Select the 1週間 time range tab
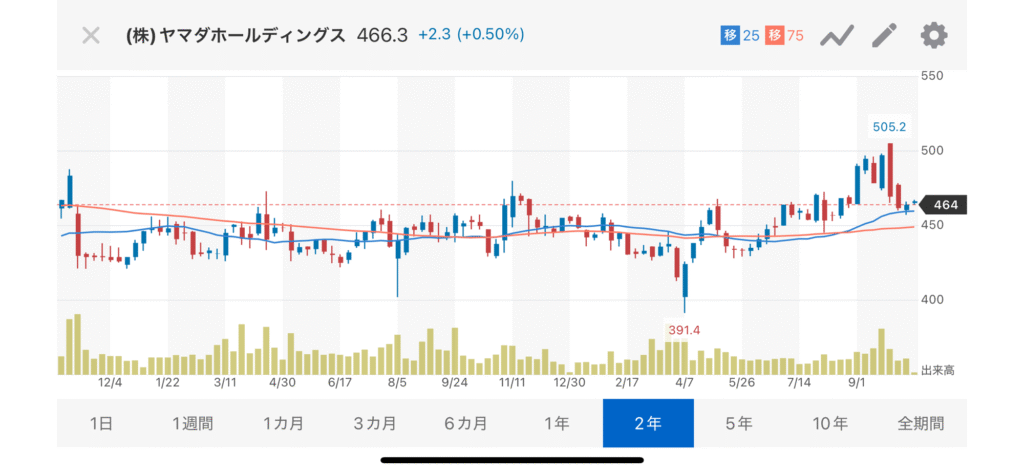 click(192, 423)
